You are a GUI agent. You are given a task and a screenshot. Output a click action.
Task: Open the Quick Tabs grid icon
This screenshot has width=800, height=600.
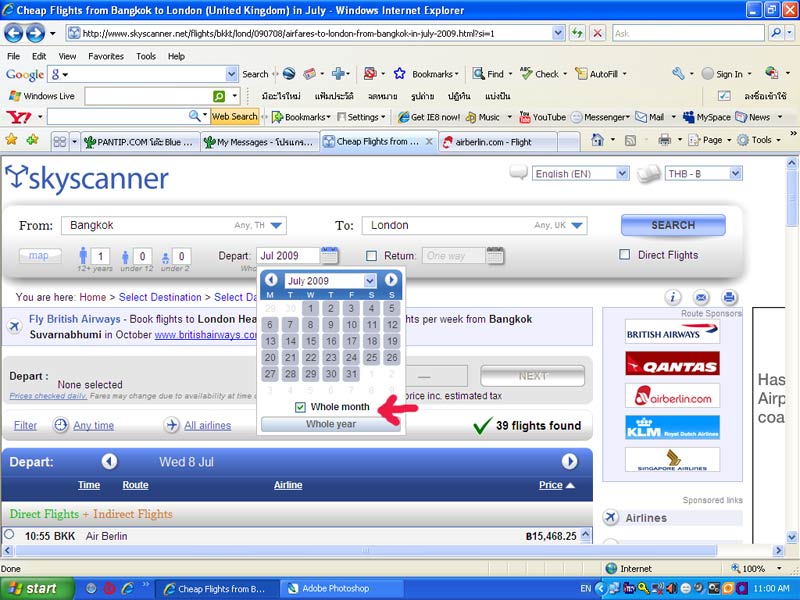tap(60, 141)
